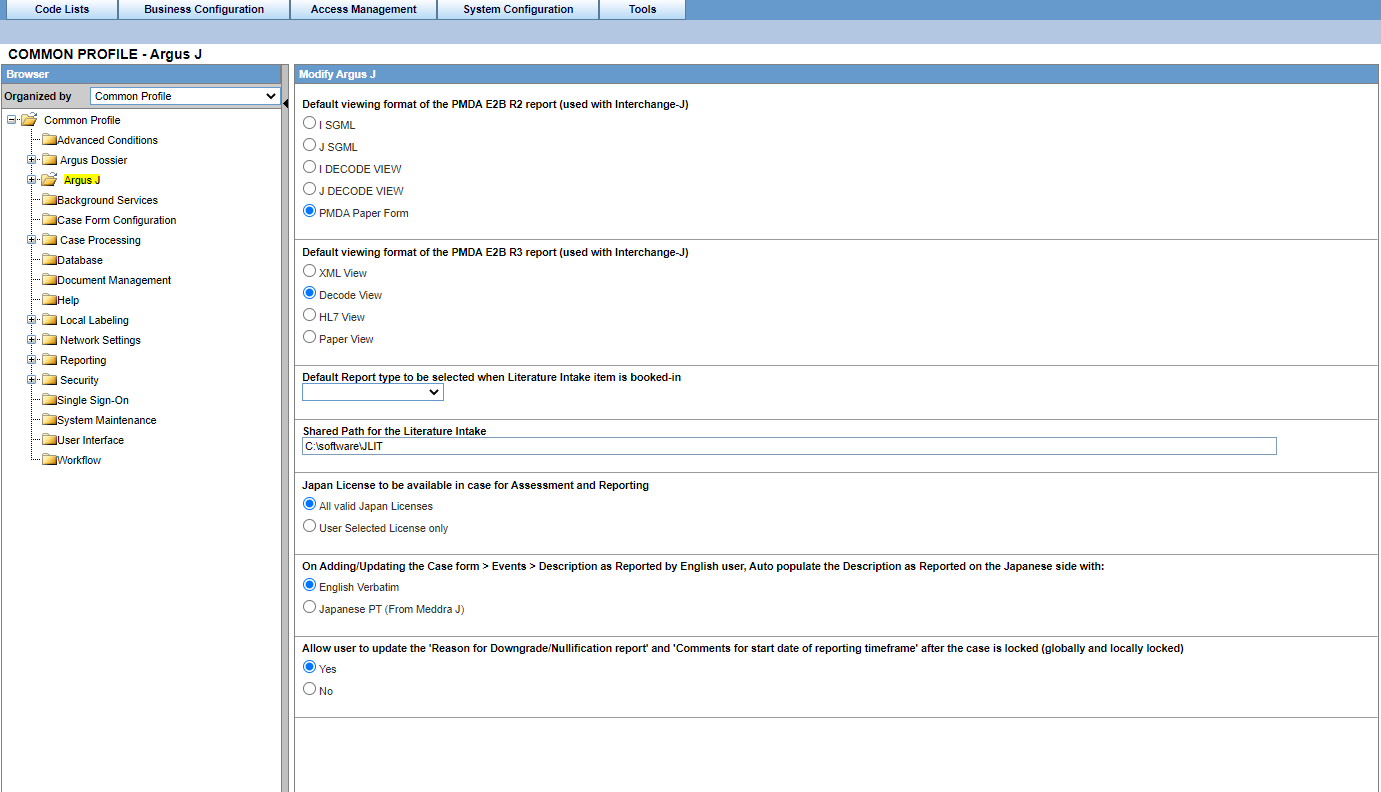Select User Selected License only
The width and height of the screenshot is (1381, 792).
(x=310, y=526)
